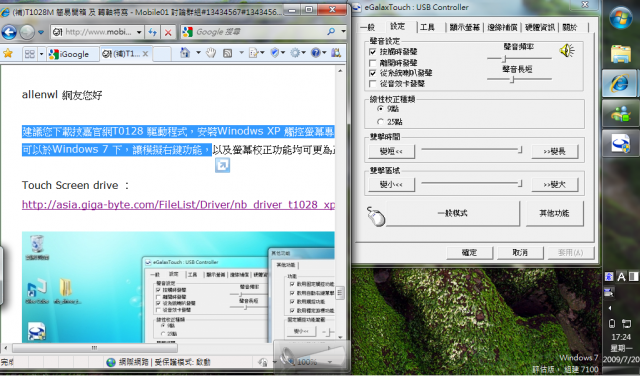The height and width of the screenshot is (376, 640).
Task: Open the giga-byte driver download link
Action: pyautogui.click(x=178, y=205)
